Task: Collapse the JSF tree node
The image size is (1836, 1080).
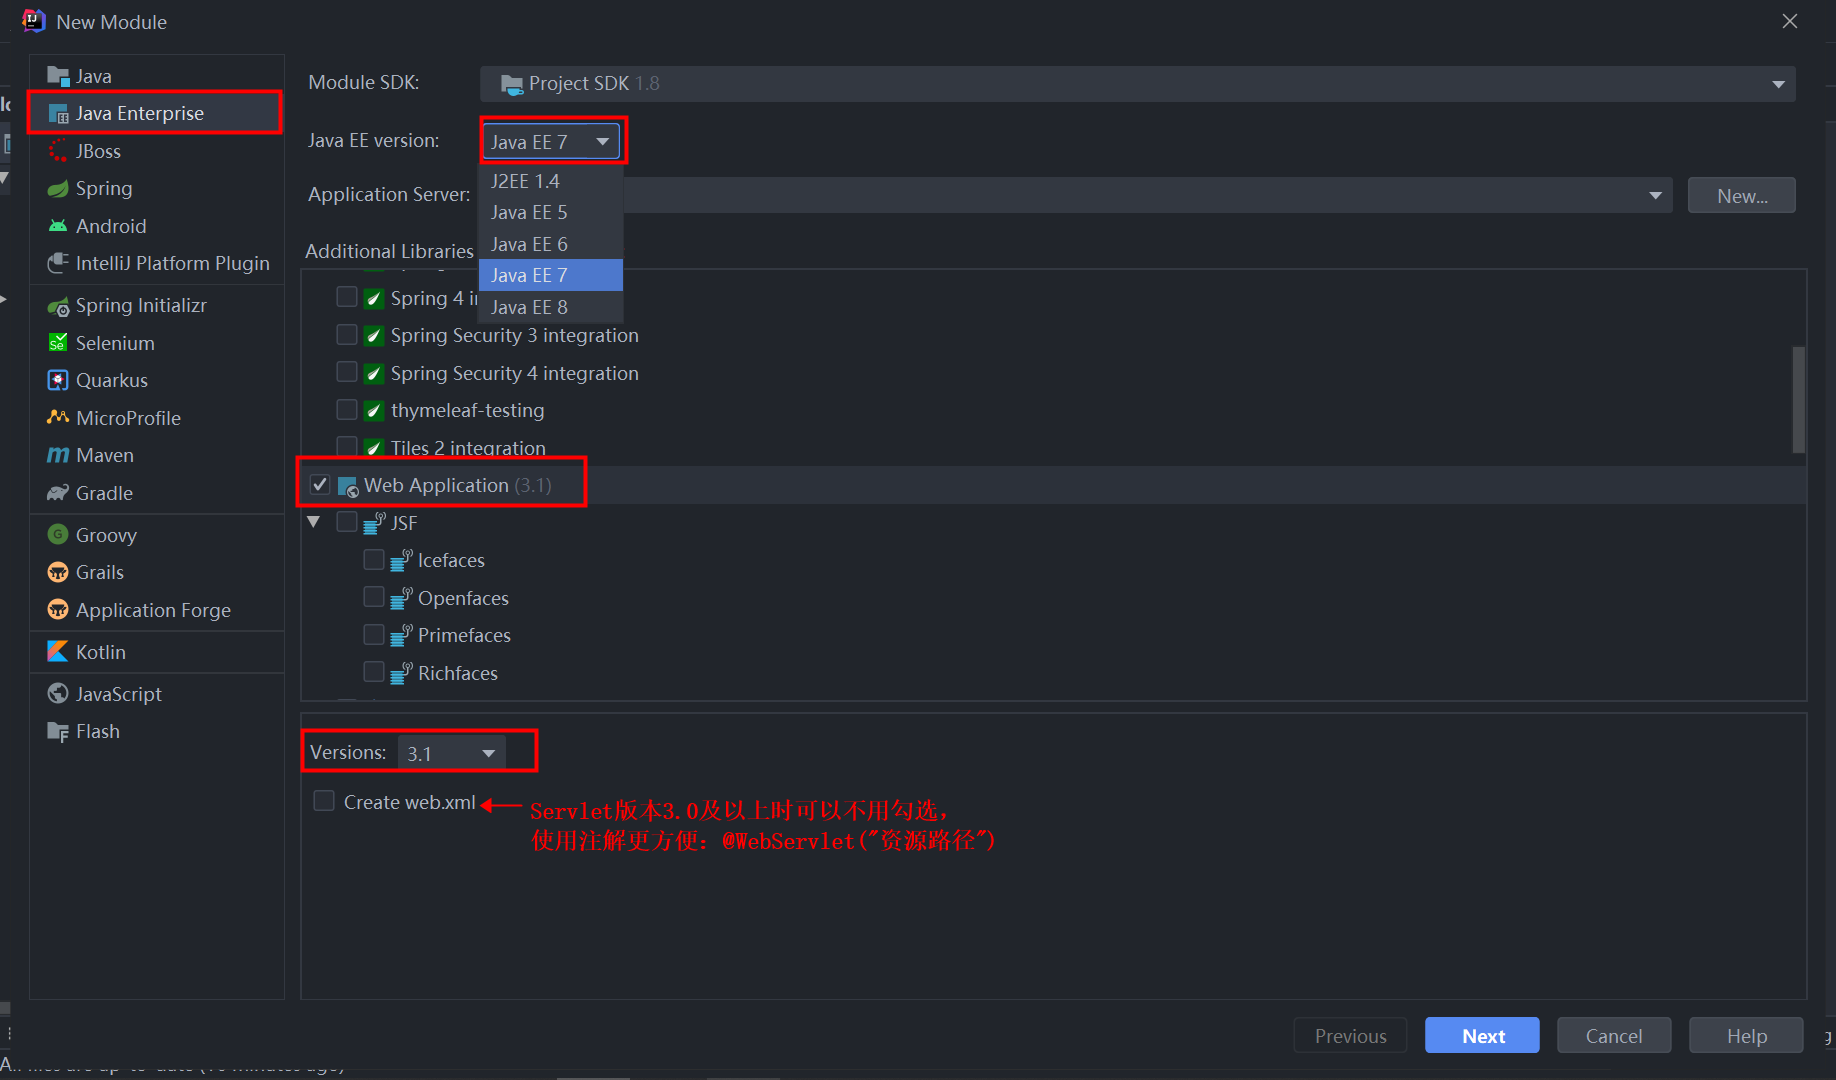Action: [x=314, y=522]
